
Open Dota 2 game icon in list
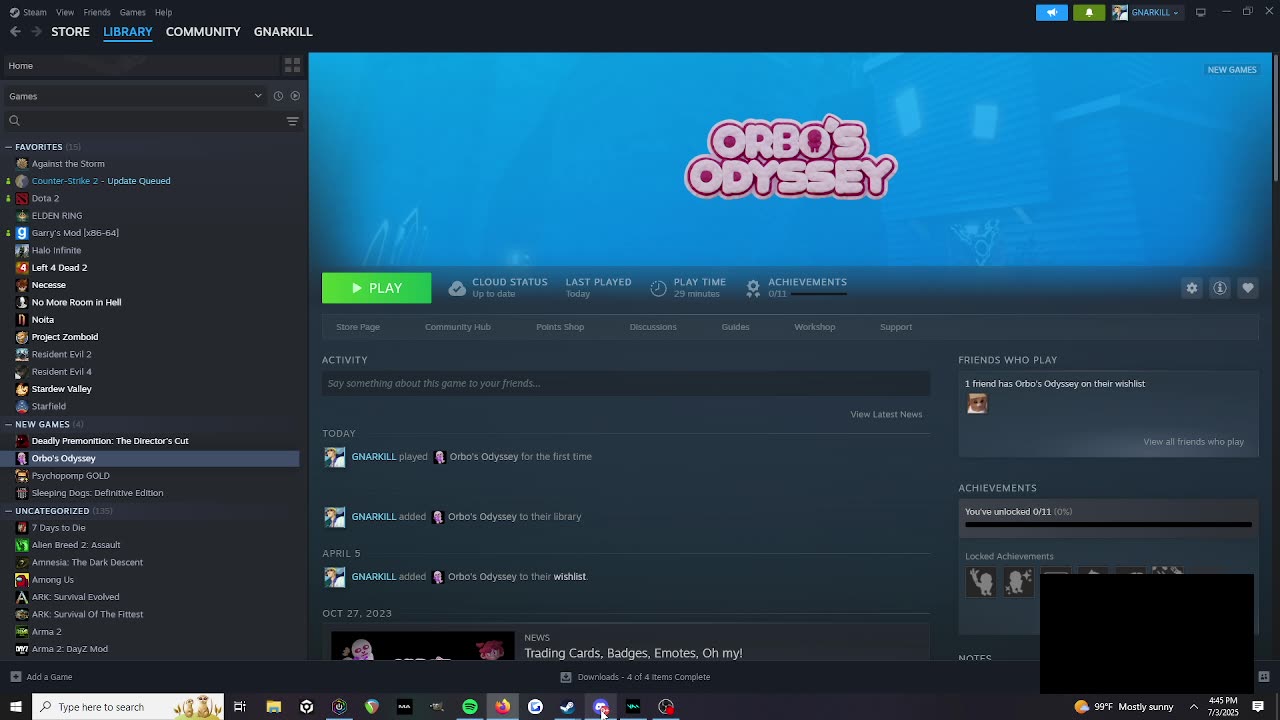tap(22, 198)
